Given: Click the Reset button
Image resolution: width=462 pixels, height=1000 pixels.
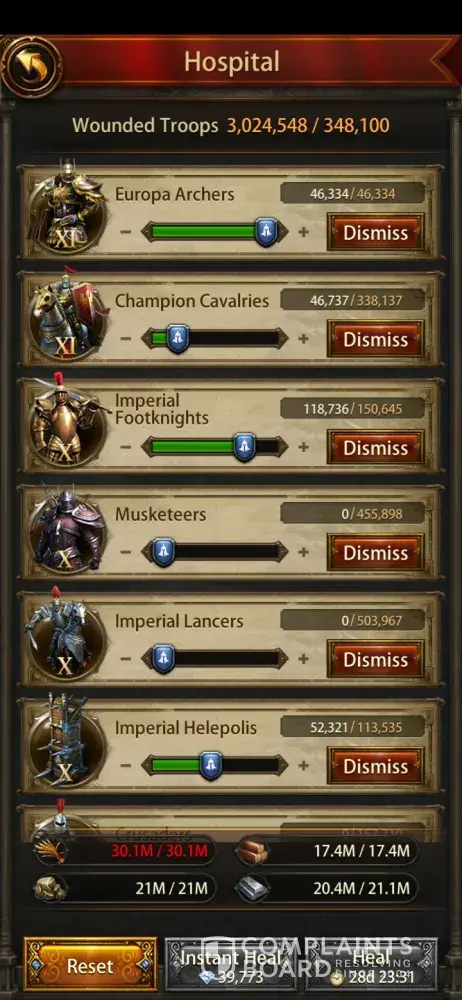Looking at the screenshot, I should coord(91,966).
